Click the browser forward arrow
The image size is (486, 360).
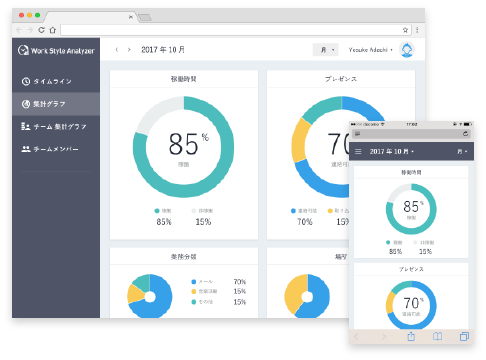[x=30, y=30]
